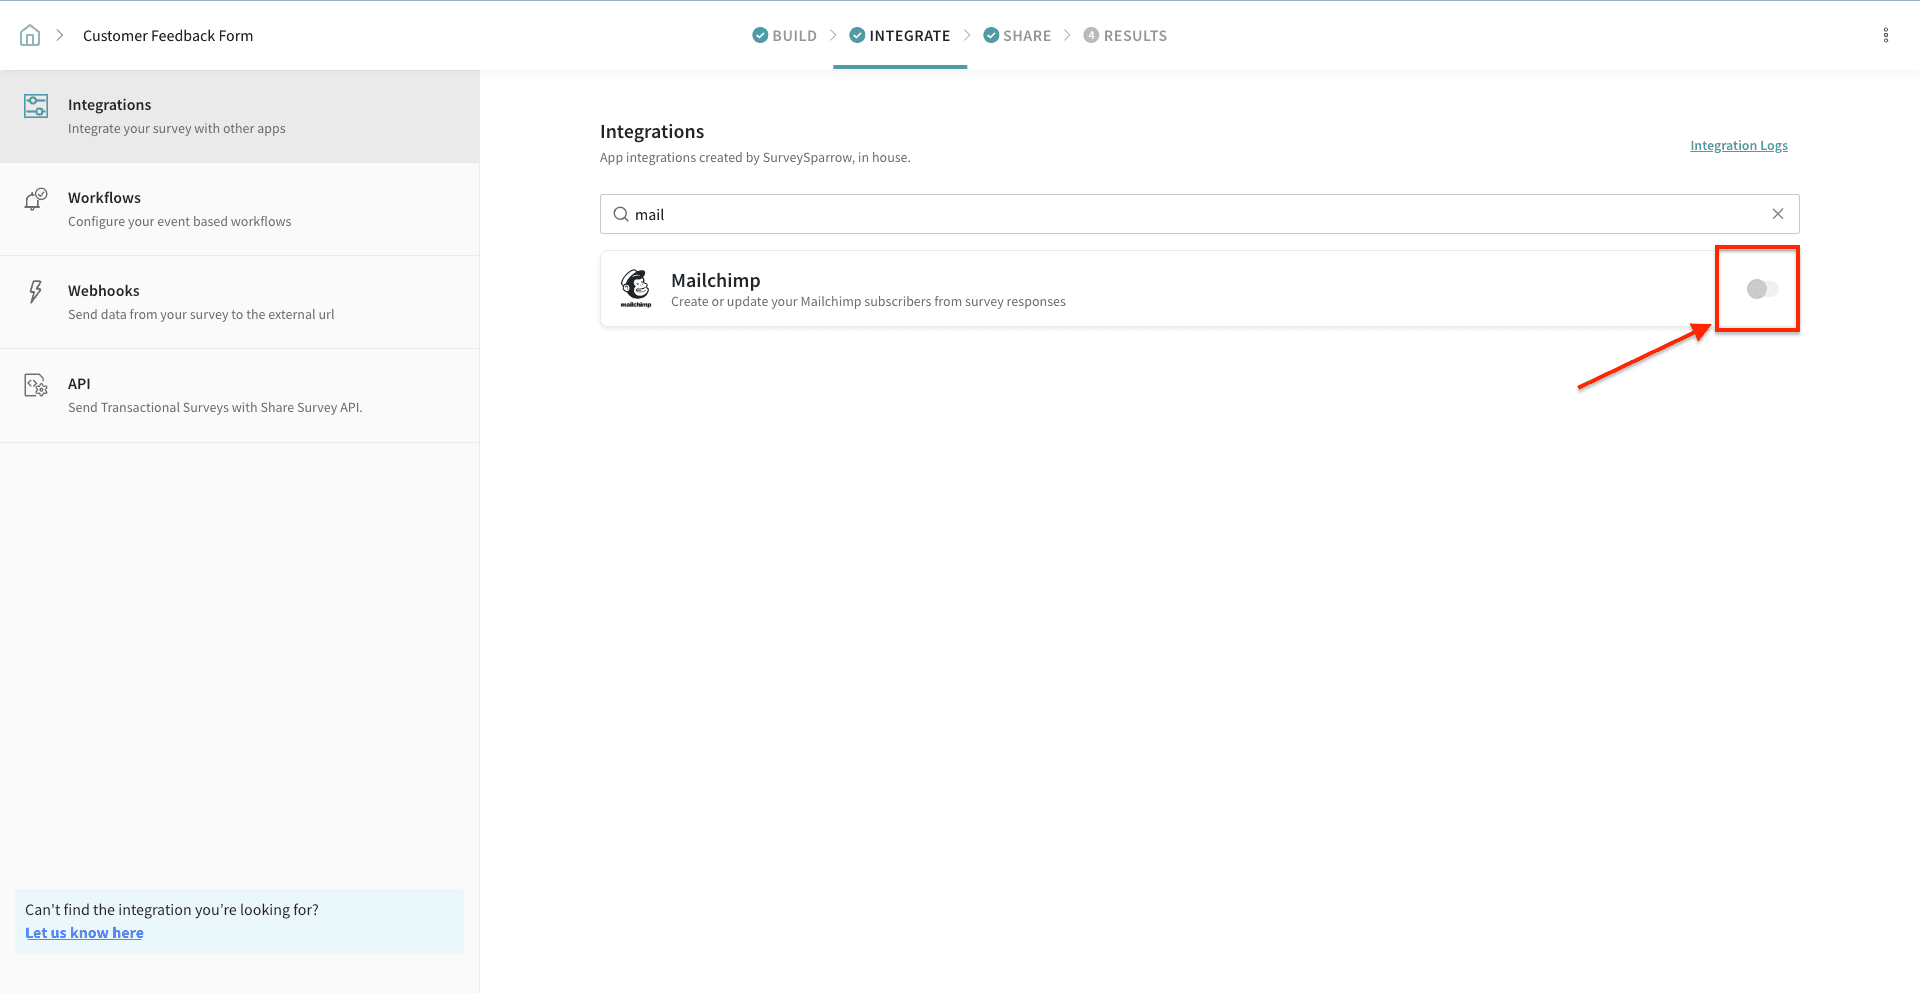Screen dimensions: 1920x993
Task: Click the 'Let us know here' link
Action: [84, 933]
